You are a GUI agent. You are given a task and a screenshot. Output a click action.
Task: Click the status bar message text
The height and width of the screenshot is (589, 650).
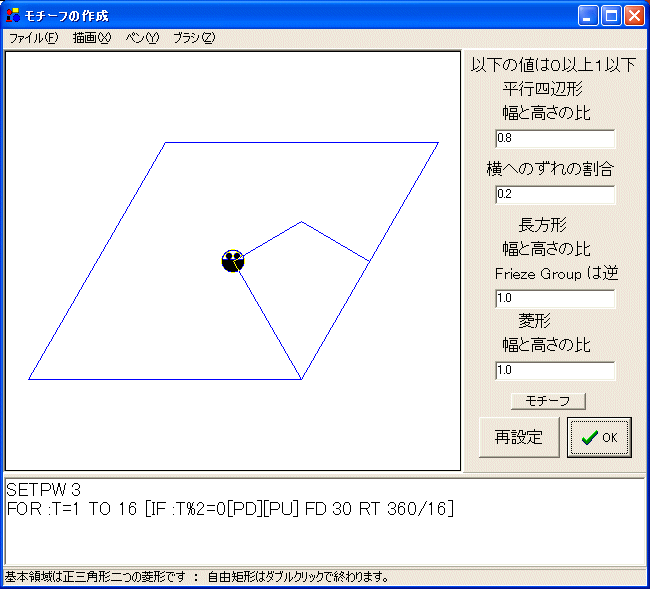coord(196,577)
